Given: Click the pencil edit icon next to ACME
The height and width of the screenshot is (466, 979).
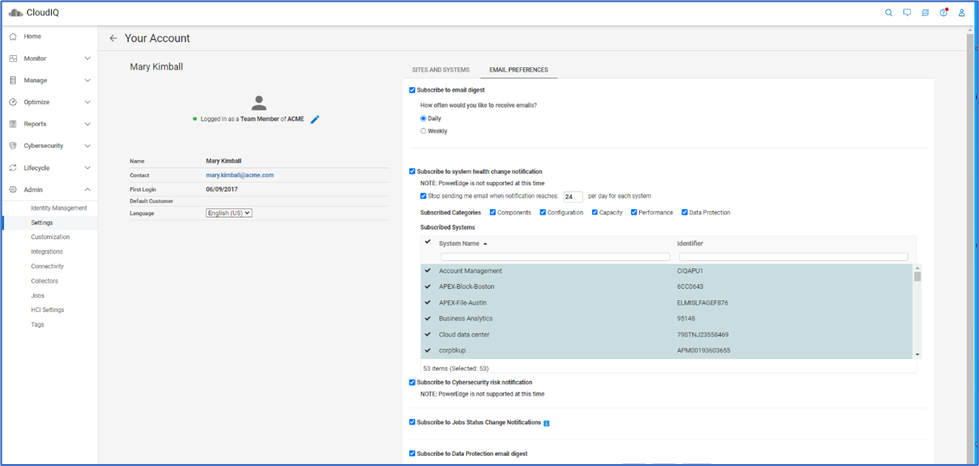Looking at the screenshot, I should (315, 119).
